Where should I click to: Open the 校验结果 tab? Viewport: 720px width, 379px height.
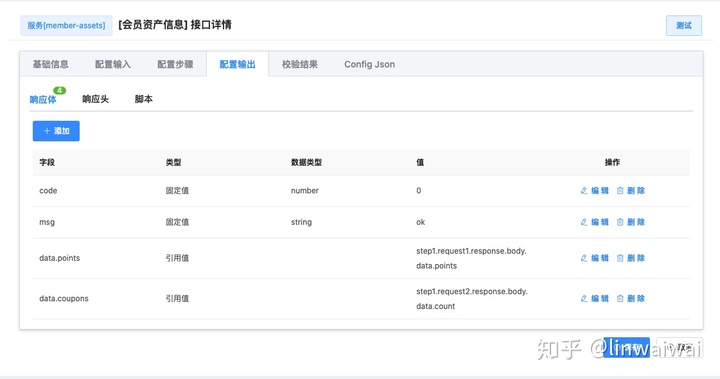[300, 64]
